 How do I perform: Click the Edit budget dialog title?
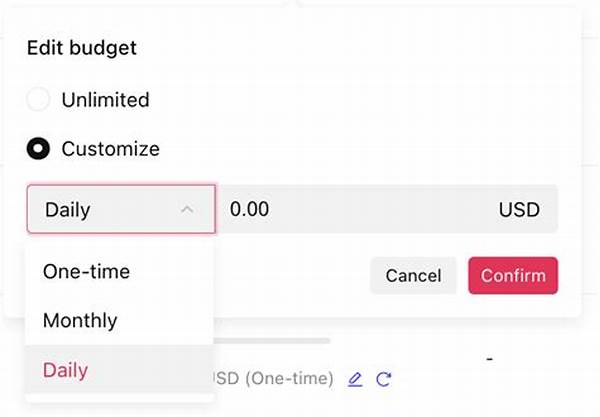coord(82,48)
